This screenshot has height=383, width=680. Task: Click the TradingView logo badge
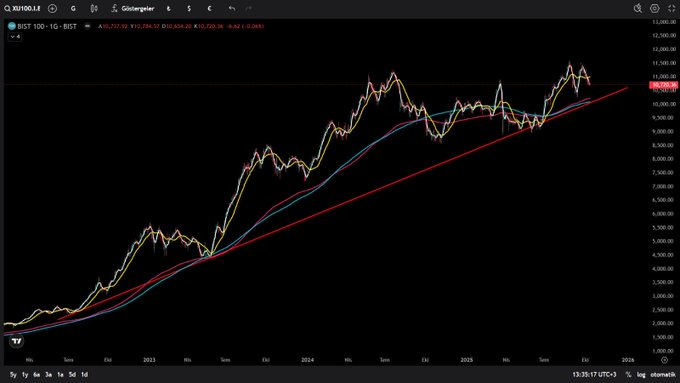[x=16, y=341]
